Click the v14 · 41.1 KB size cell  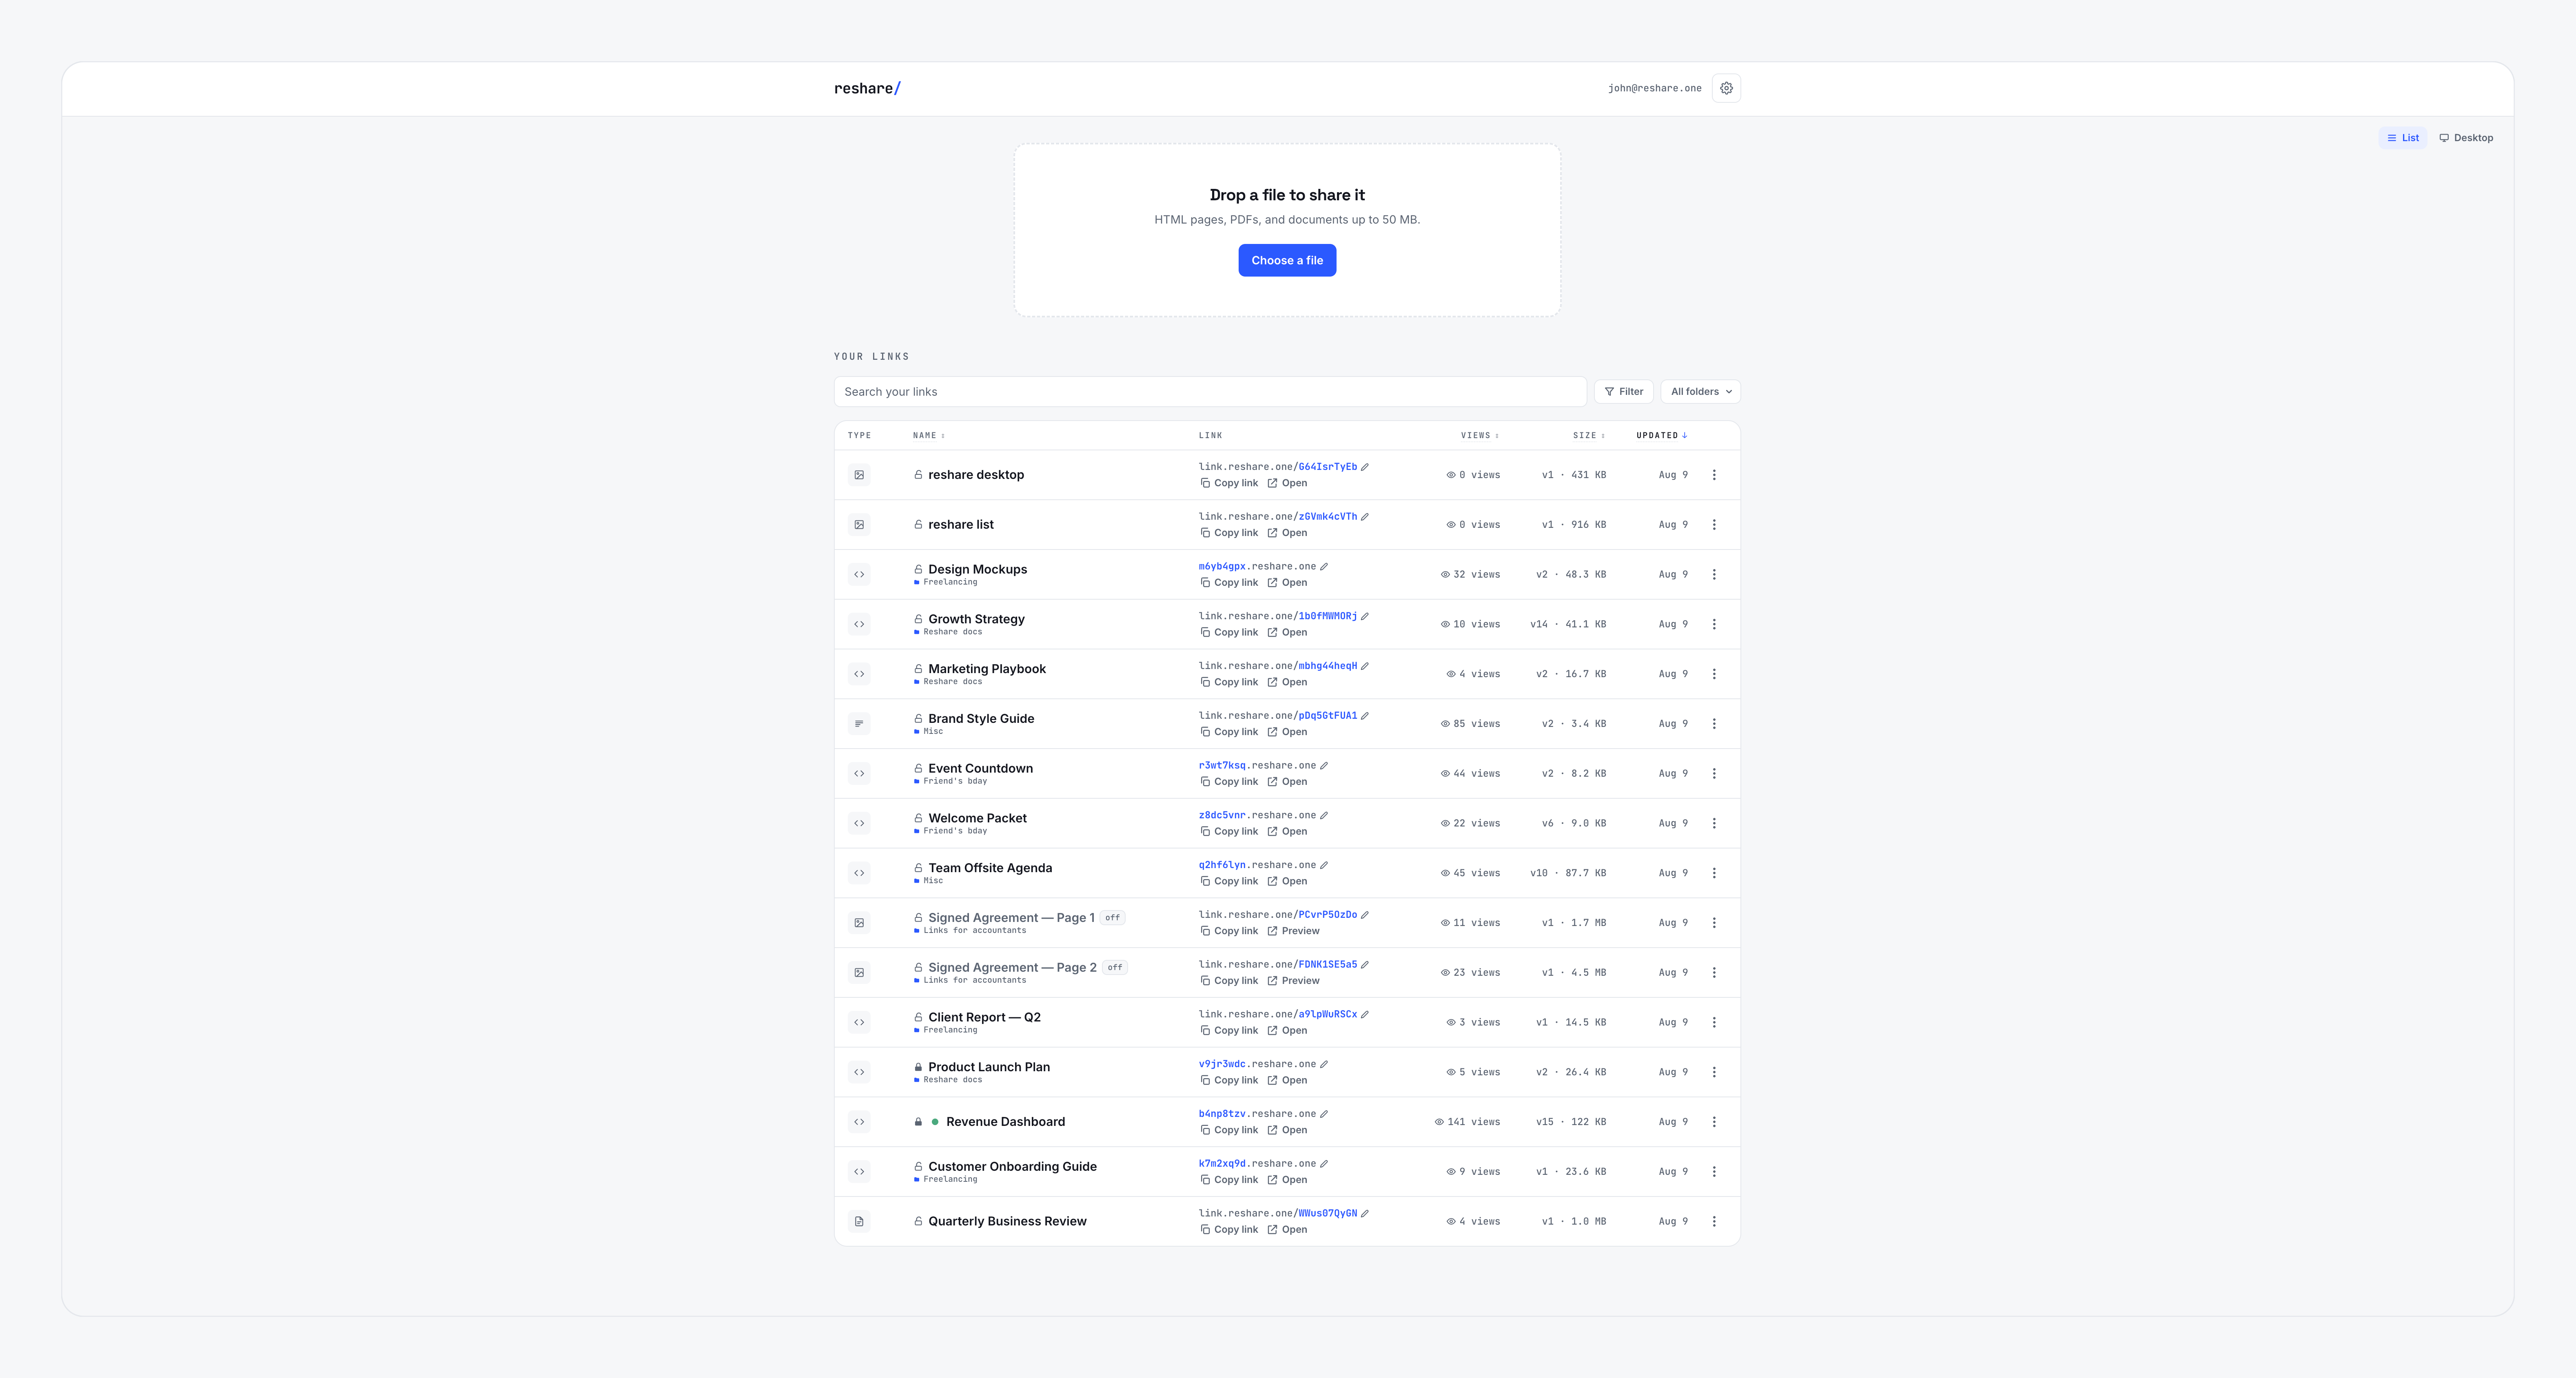1568,624
